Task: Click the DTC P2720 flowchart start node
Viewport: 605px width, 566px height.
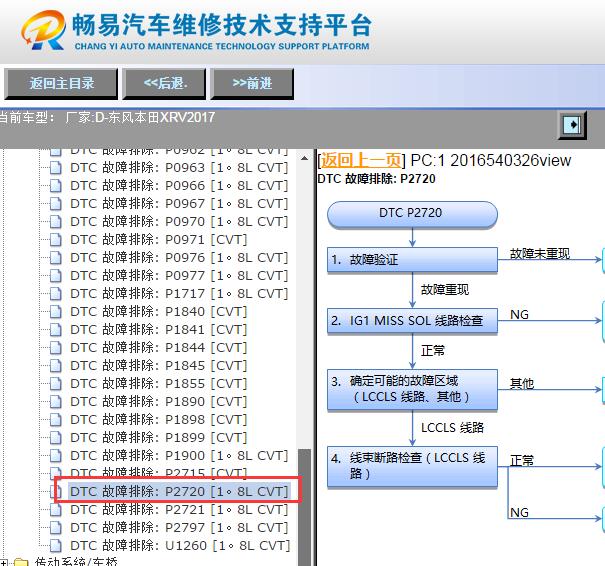Action: (412, 214)
